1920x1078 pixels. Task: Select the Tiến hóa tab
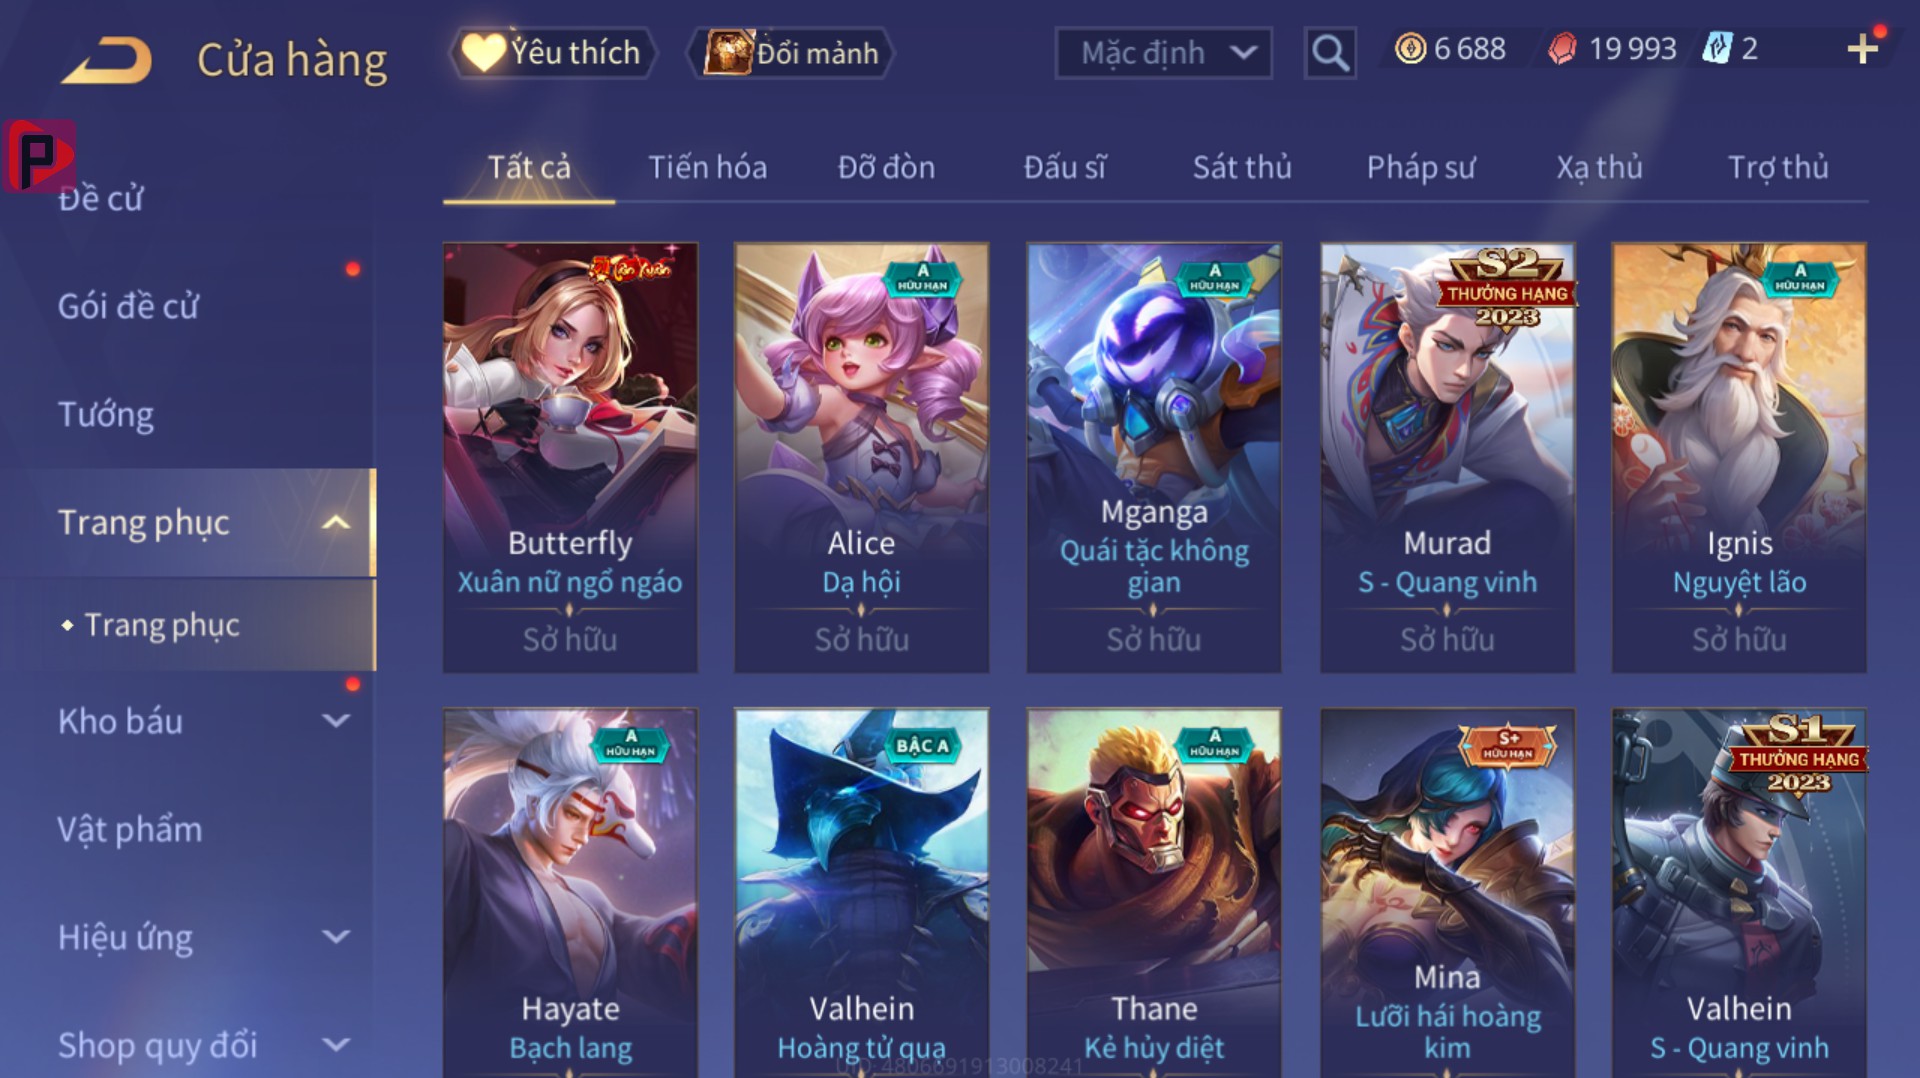point(708,167)
